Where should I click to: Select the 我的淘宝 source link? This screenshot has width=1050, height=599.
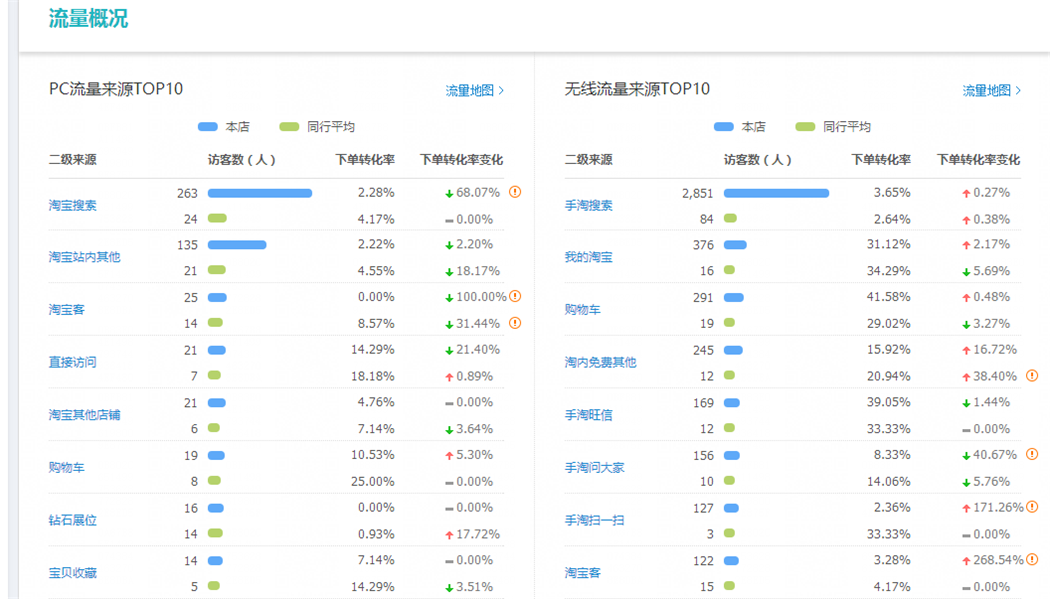[x=589, y=257]
